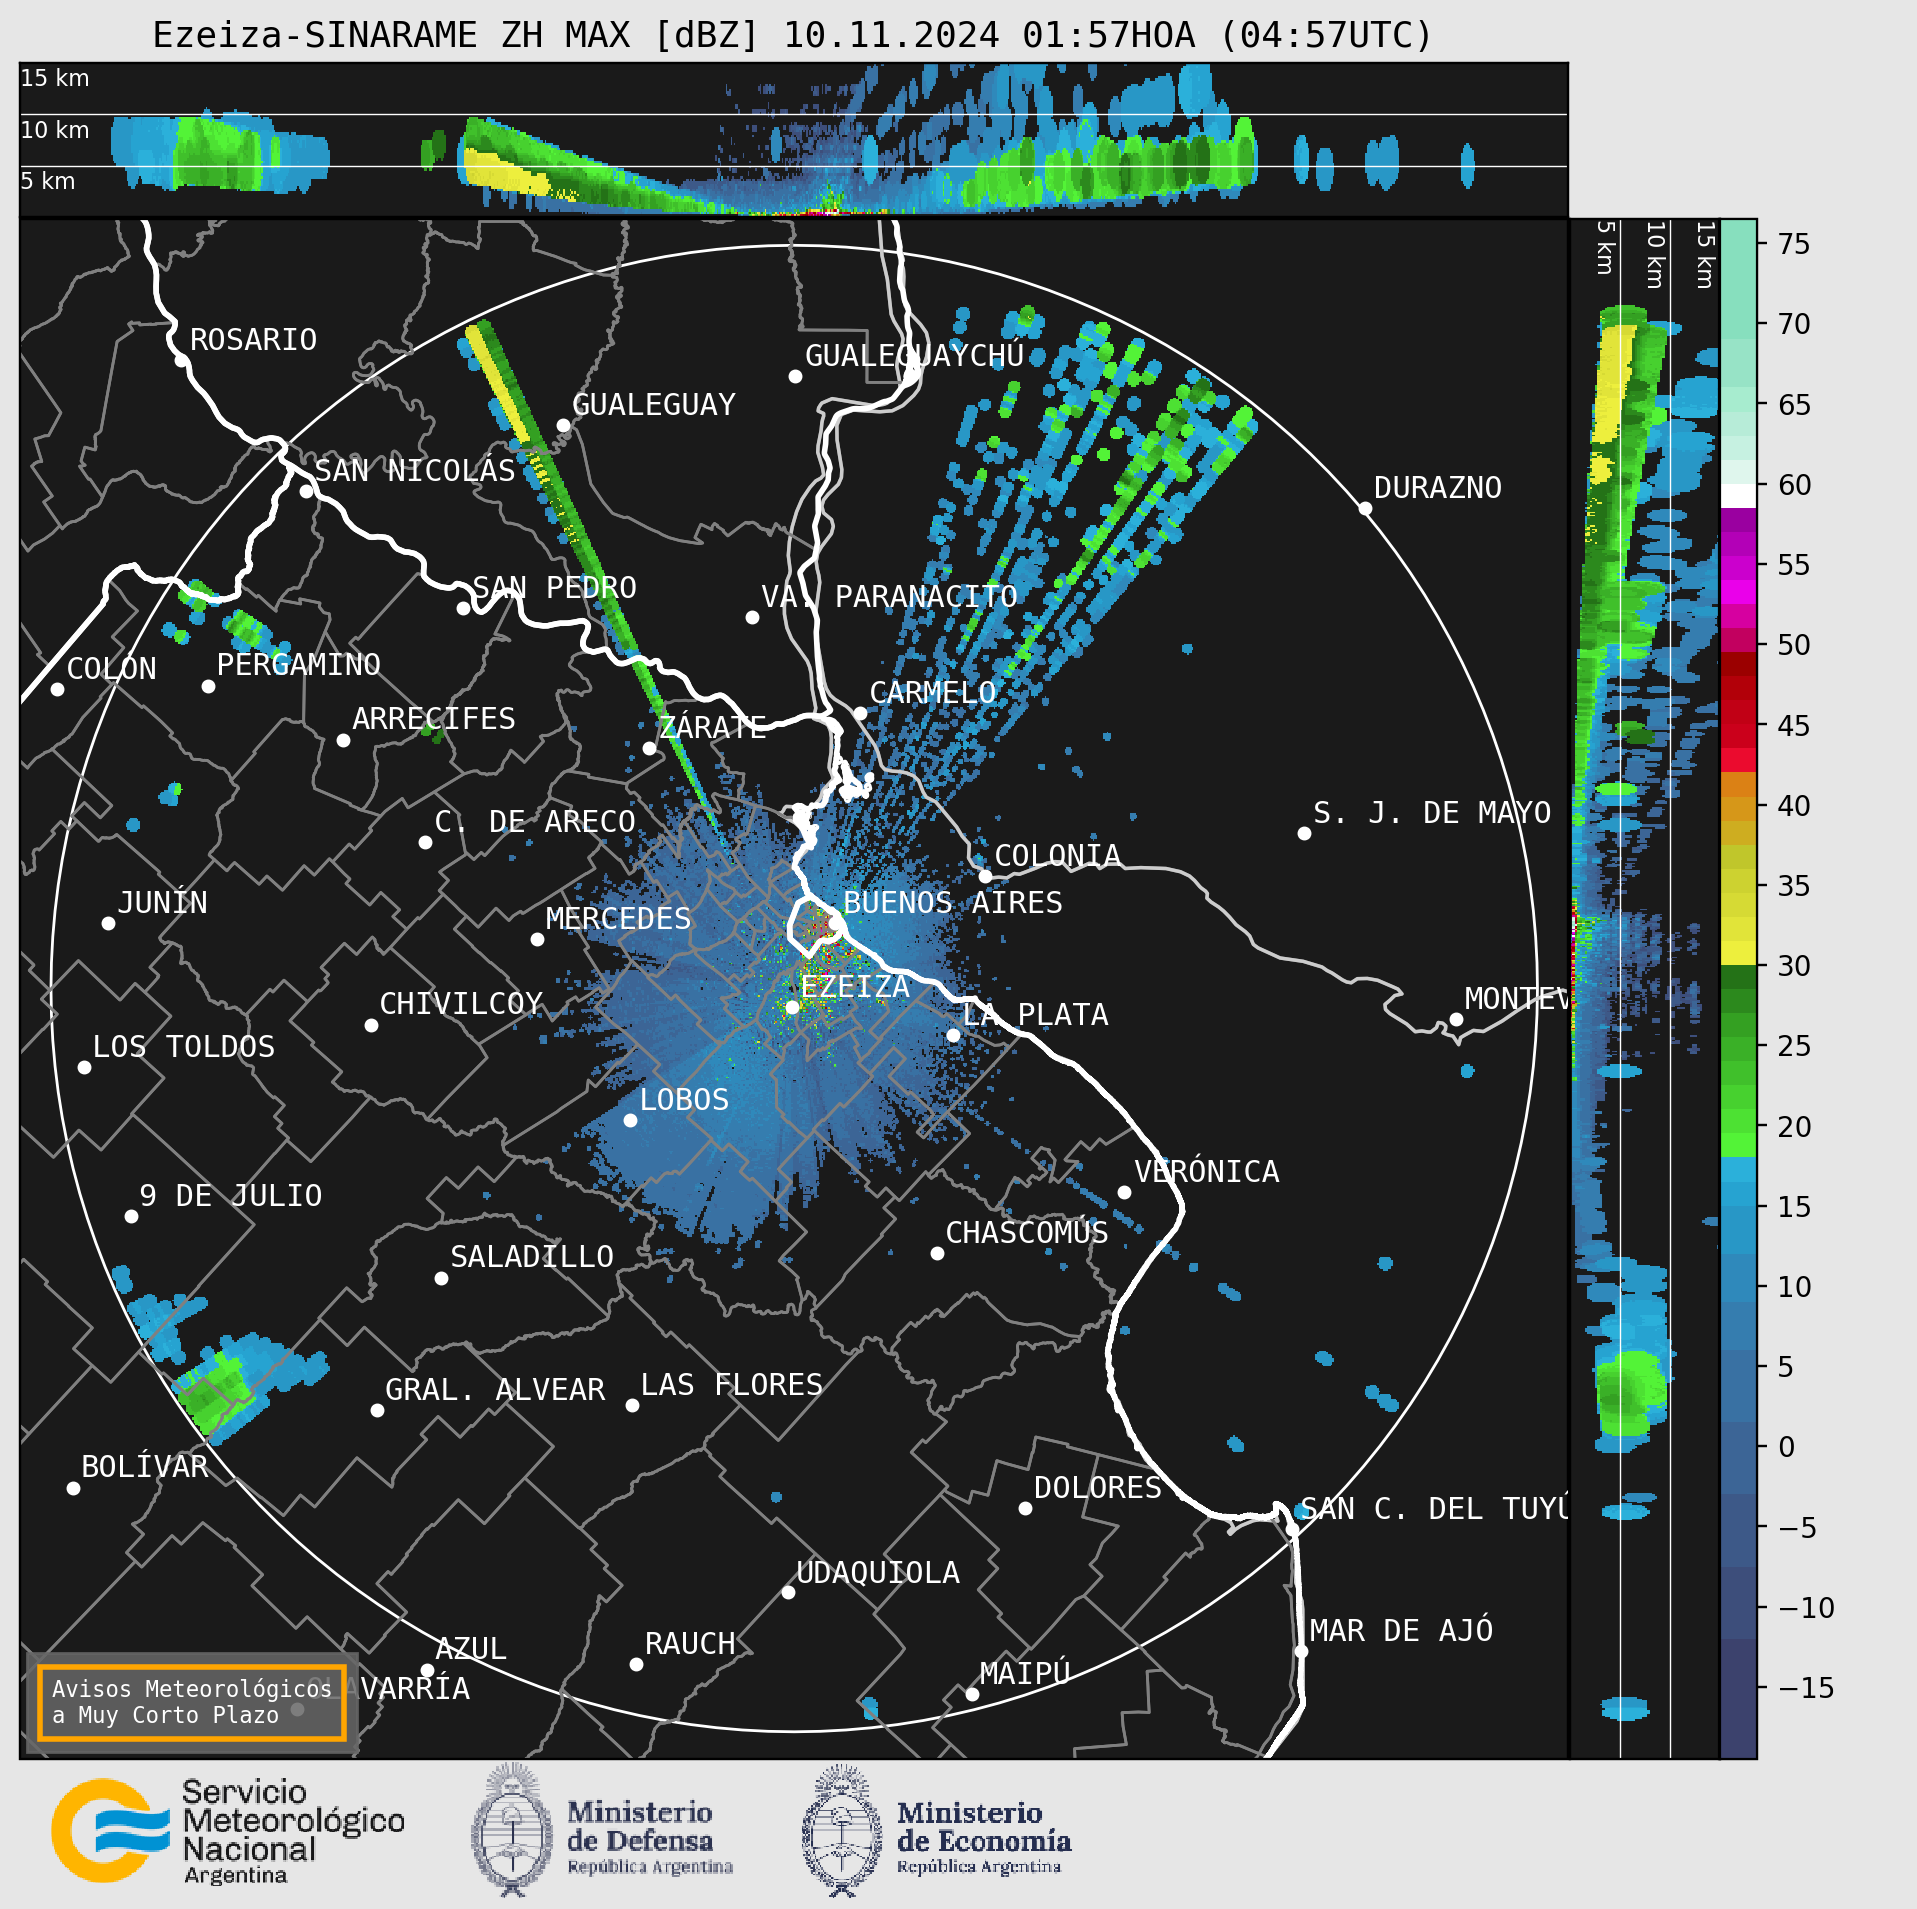The width and height of the screenshot is (1917, 1909).
Task: Click the LOBOS city marker dot
Action: (x=630, y=1120)
